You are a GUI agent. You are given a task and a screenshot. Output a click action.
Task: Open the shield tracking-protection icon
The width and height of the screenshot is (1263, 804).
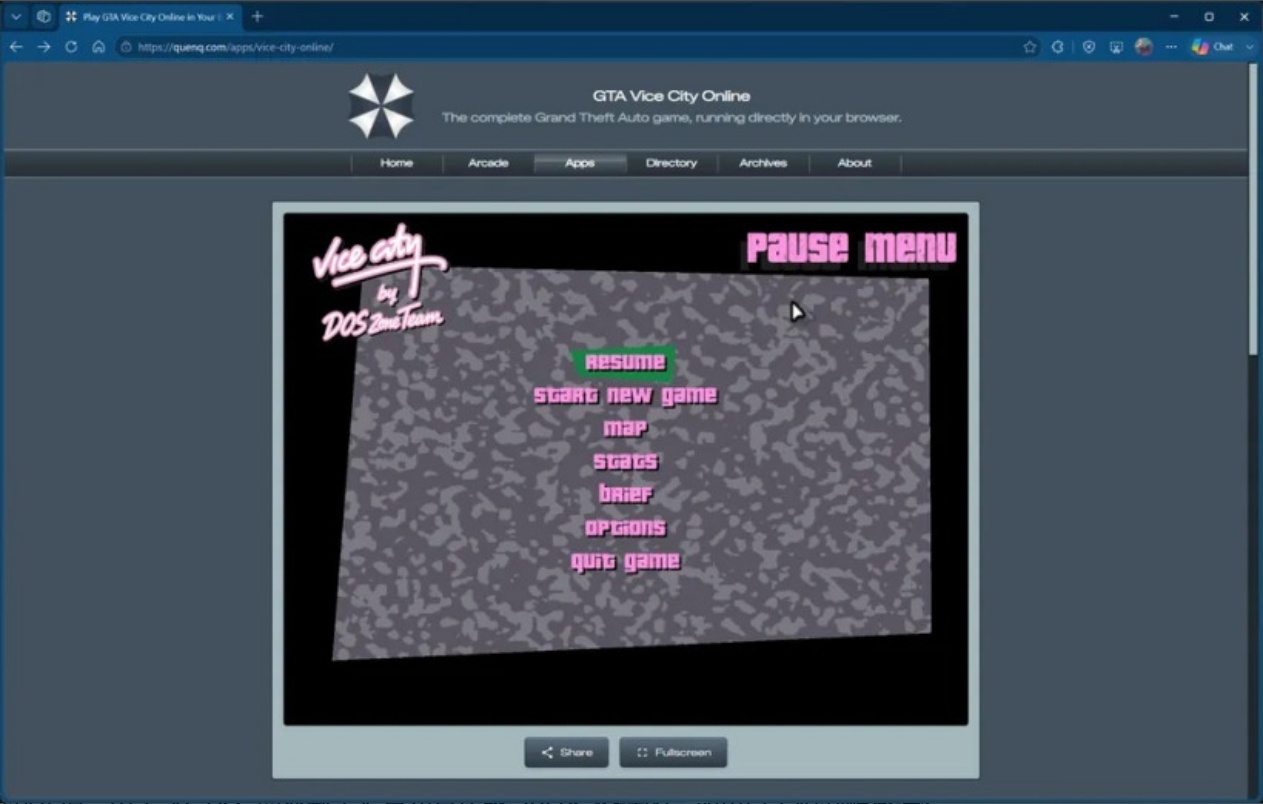point(1089,47)
